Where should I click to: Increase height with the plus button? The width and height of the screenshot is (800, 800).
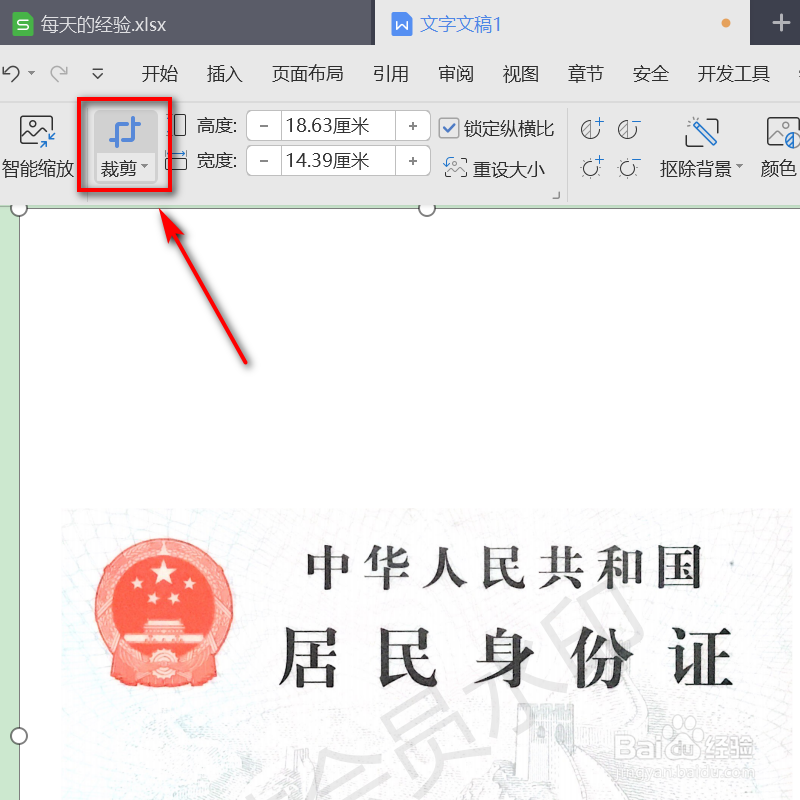click(x=413, y=126)
